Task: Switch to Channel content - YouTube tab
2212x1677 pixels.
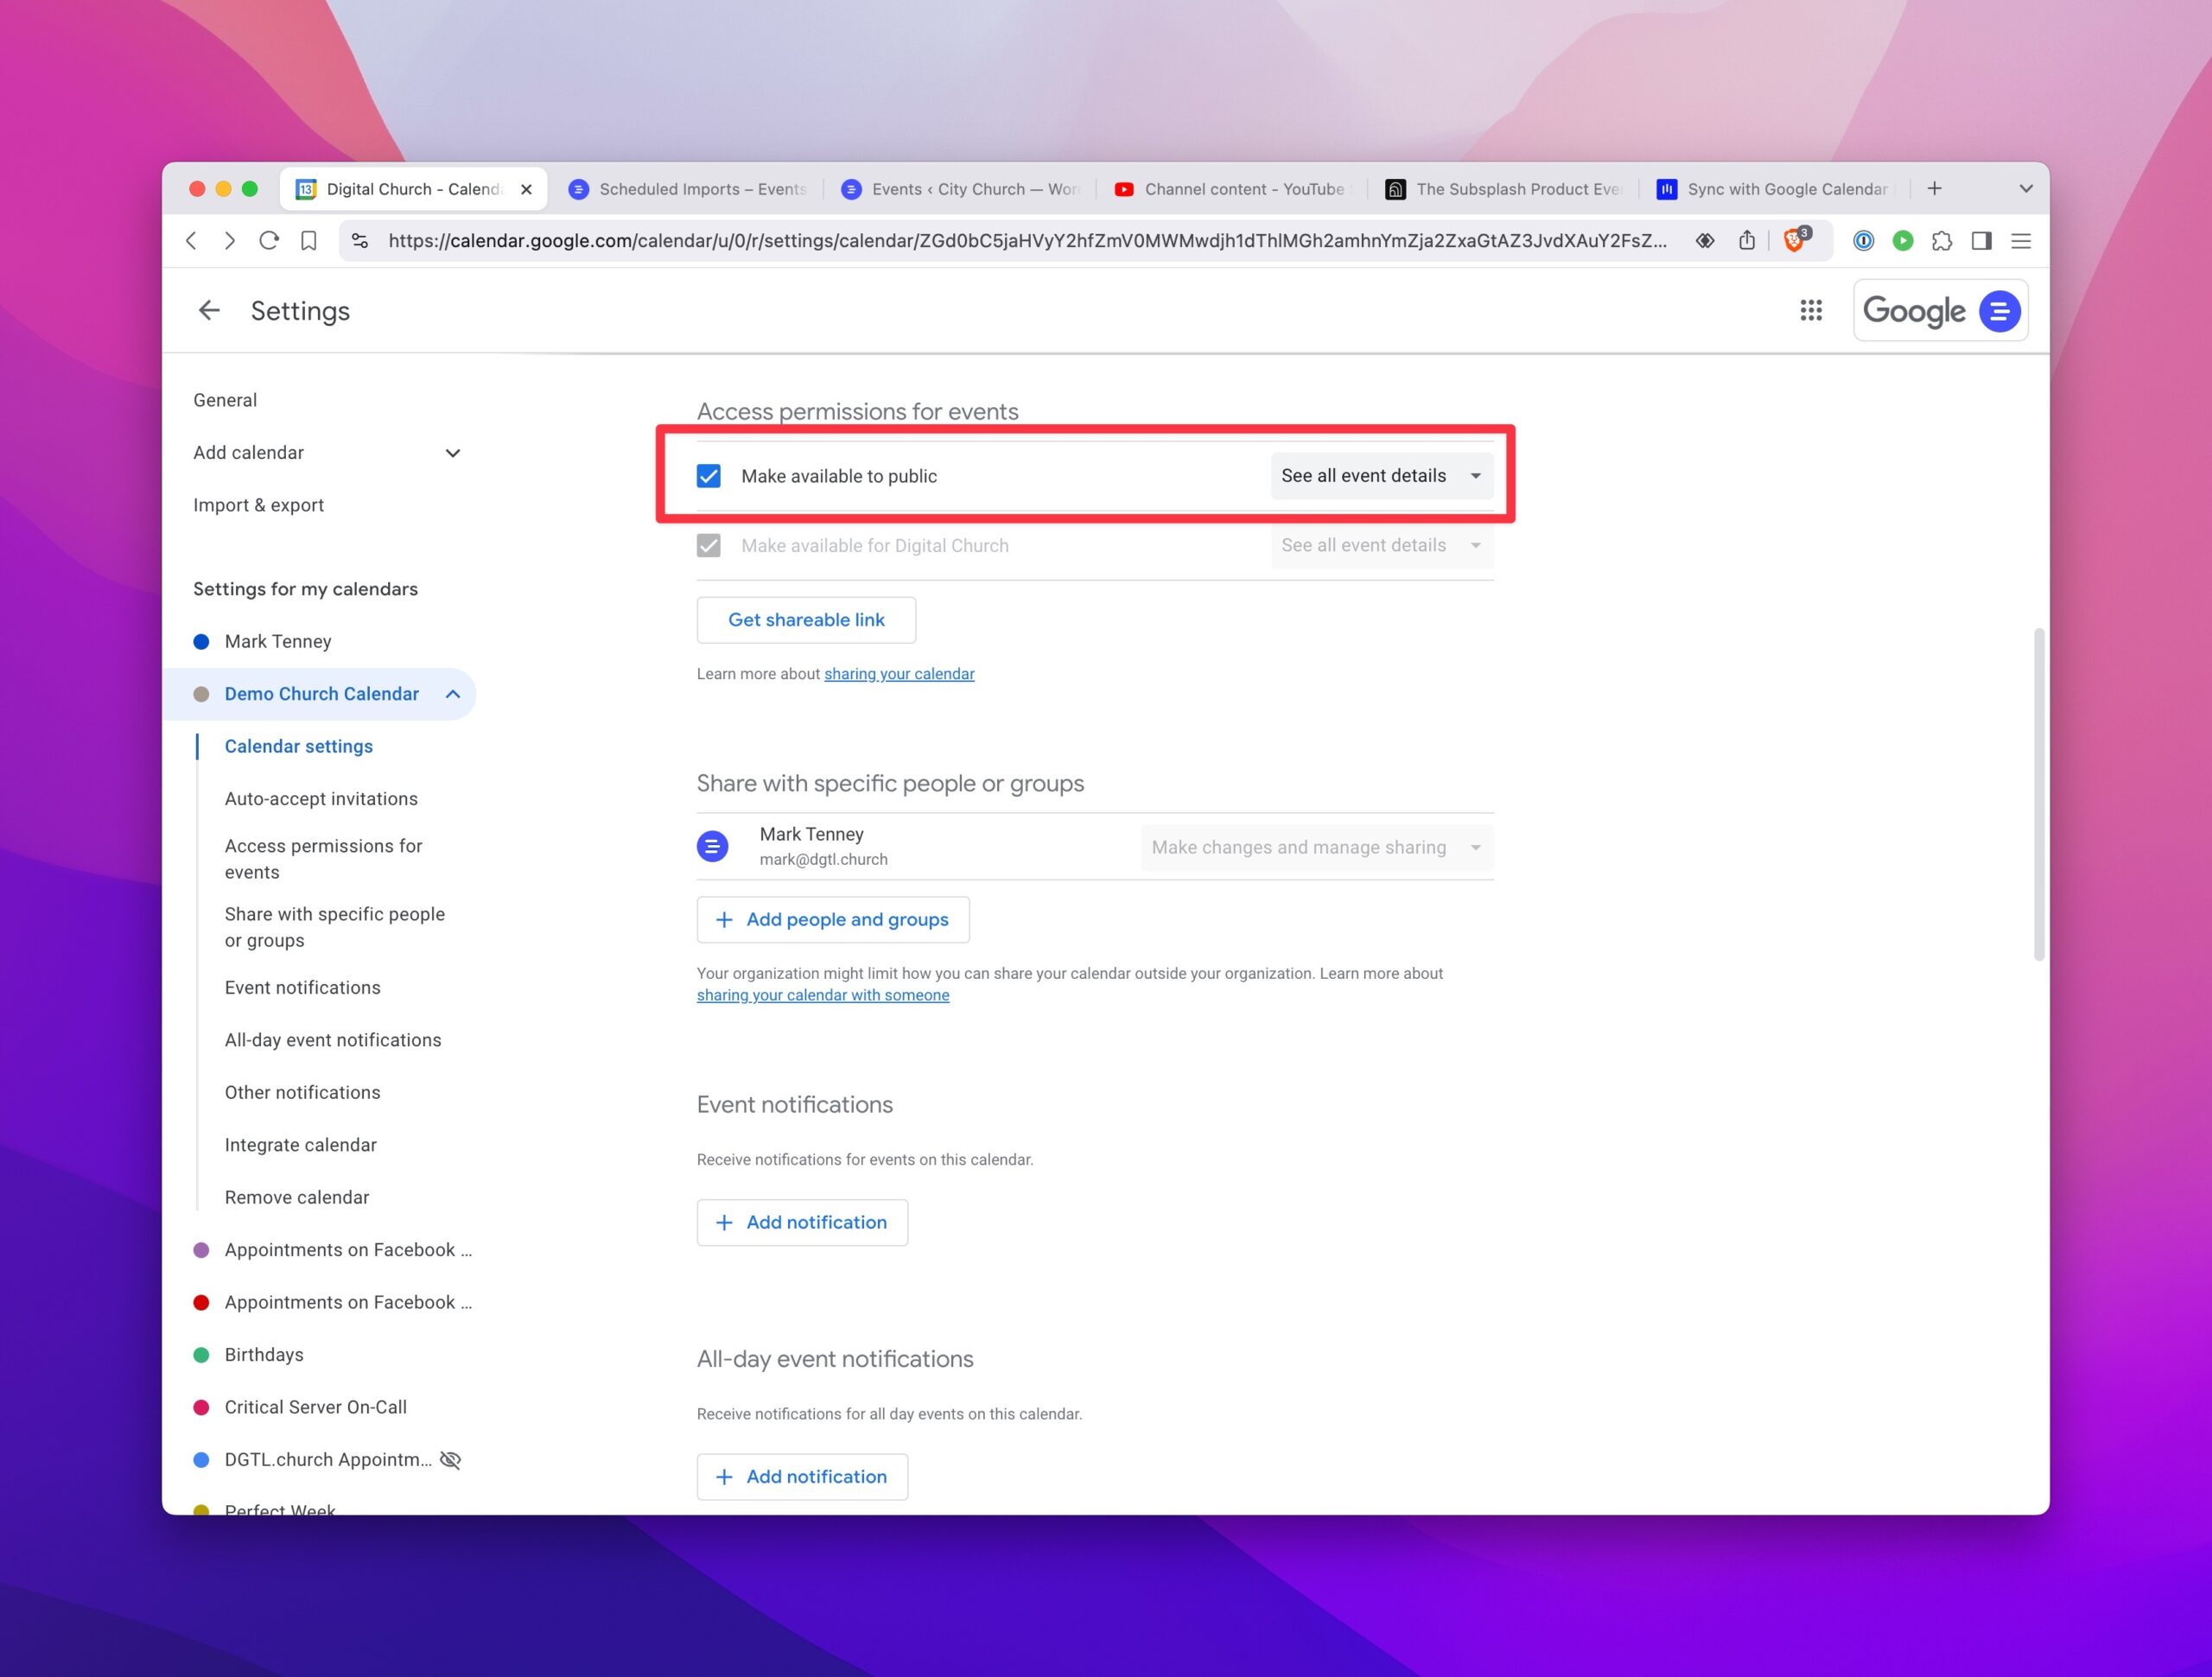Action: point(1232,189)
